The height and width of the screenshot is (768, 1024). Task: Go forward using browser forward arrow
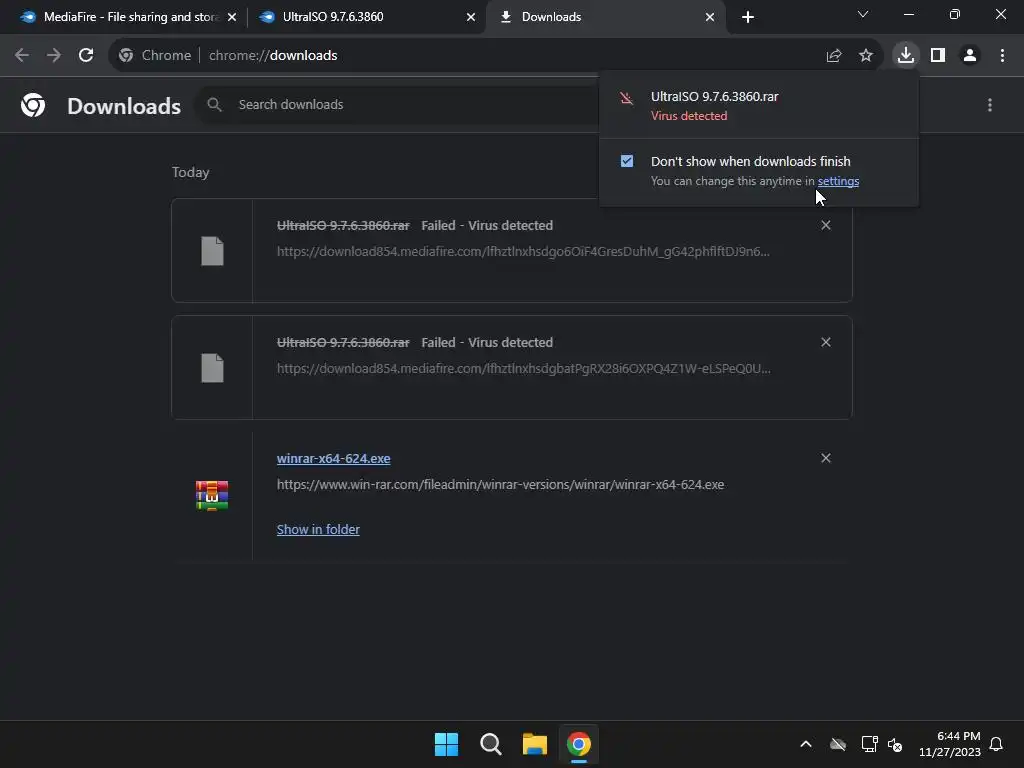point(54,56)
